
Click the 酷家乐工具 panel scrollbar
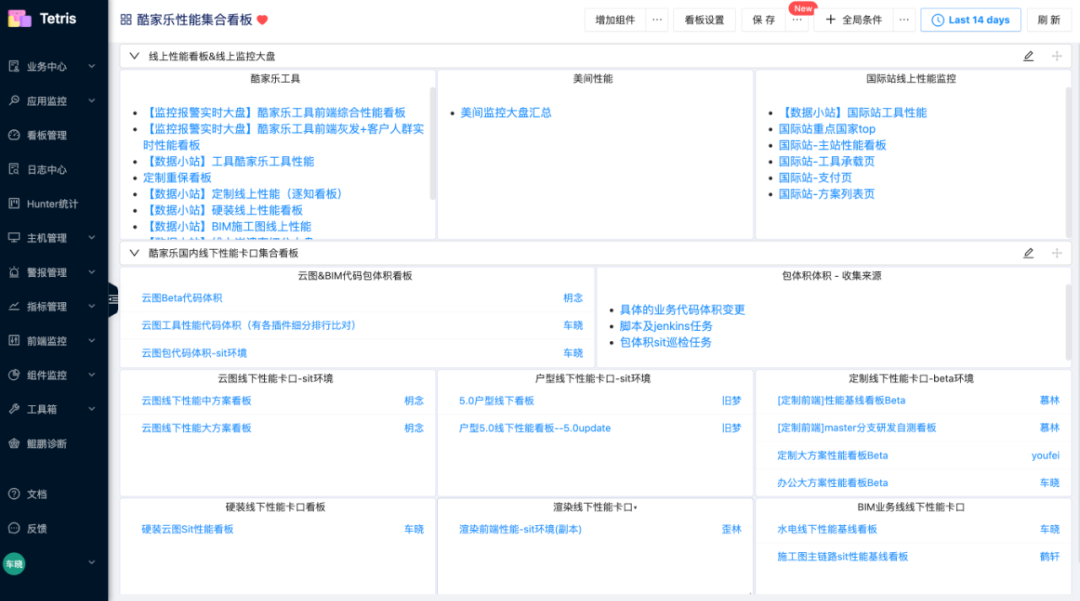433,143
